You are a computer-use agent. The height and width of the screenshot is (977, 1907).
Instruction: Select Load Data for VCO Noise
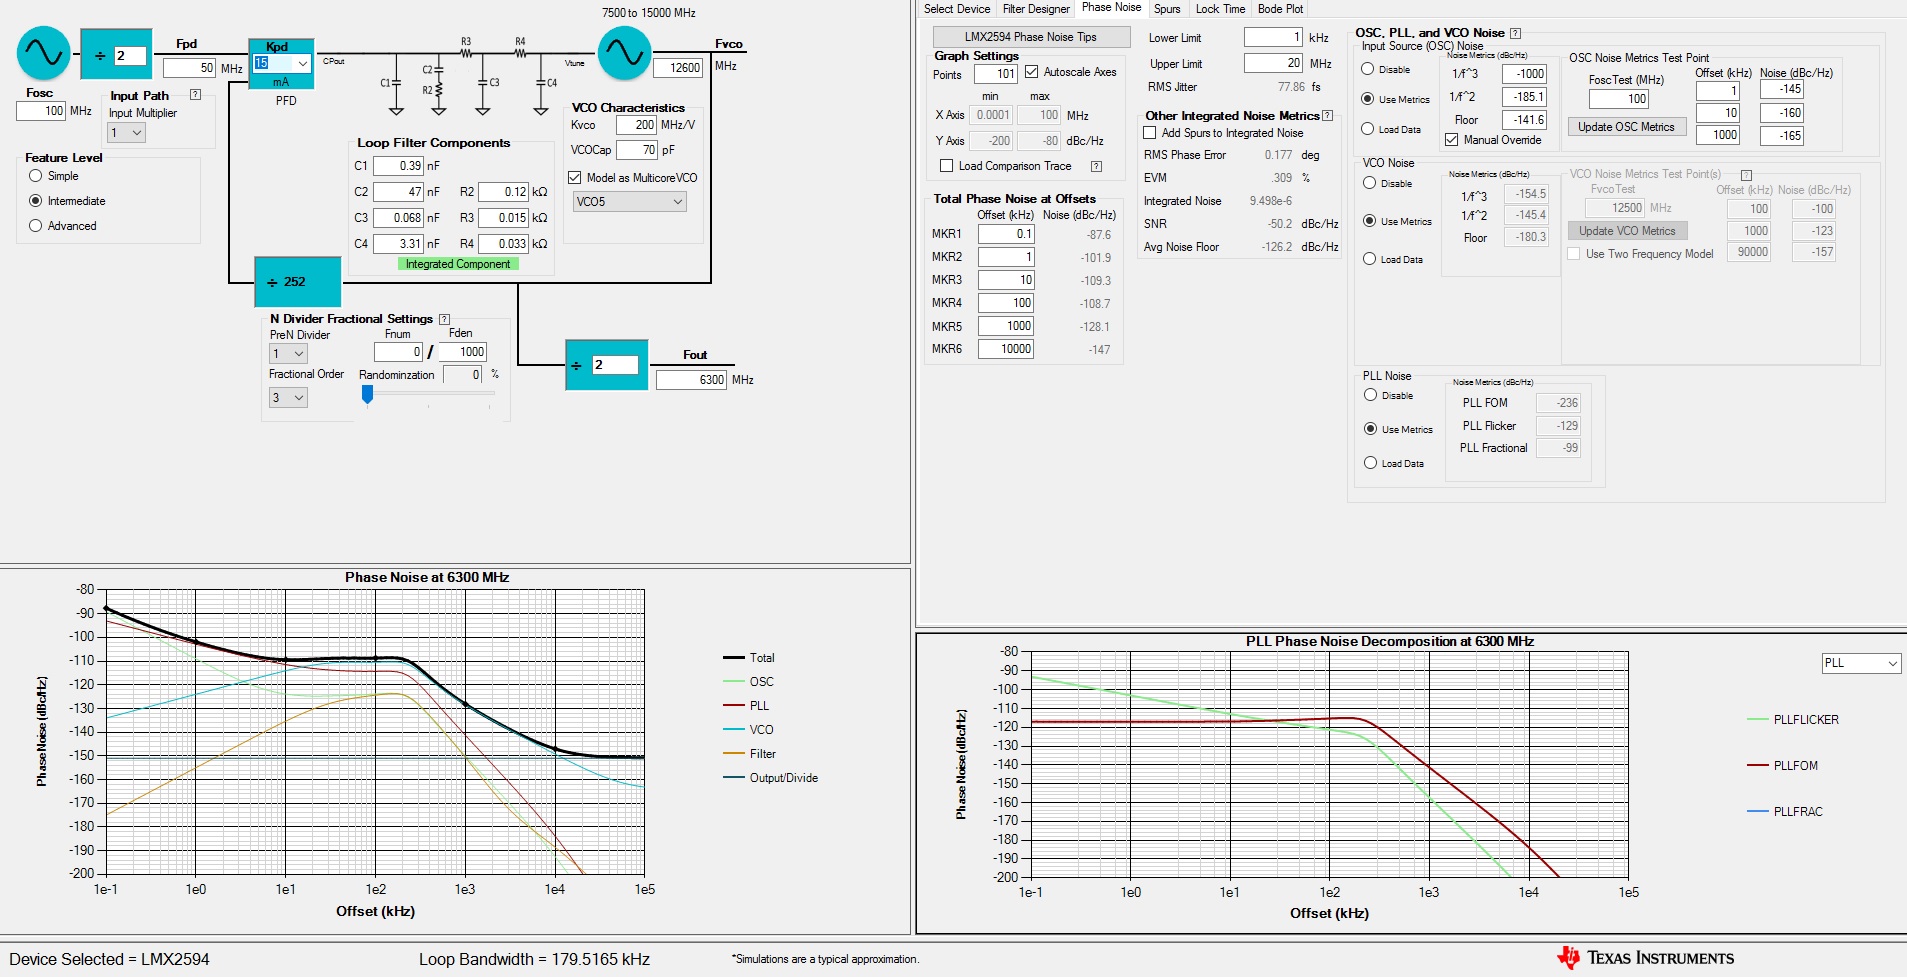pos(1370,259)
